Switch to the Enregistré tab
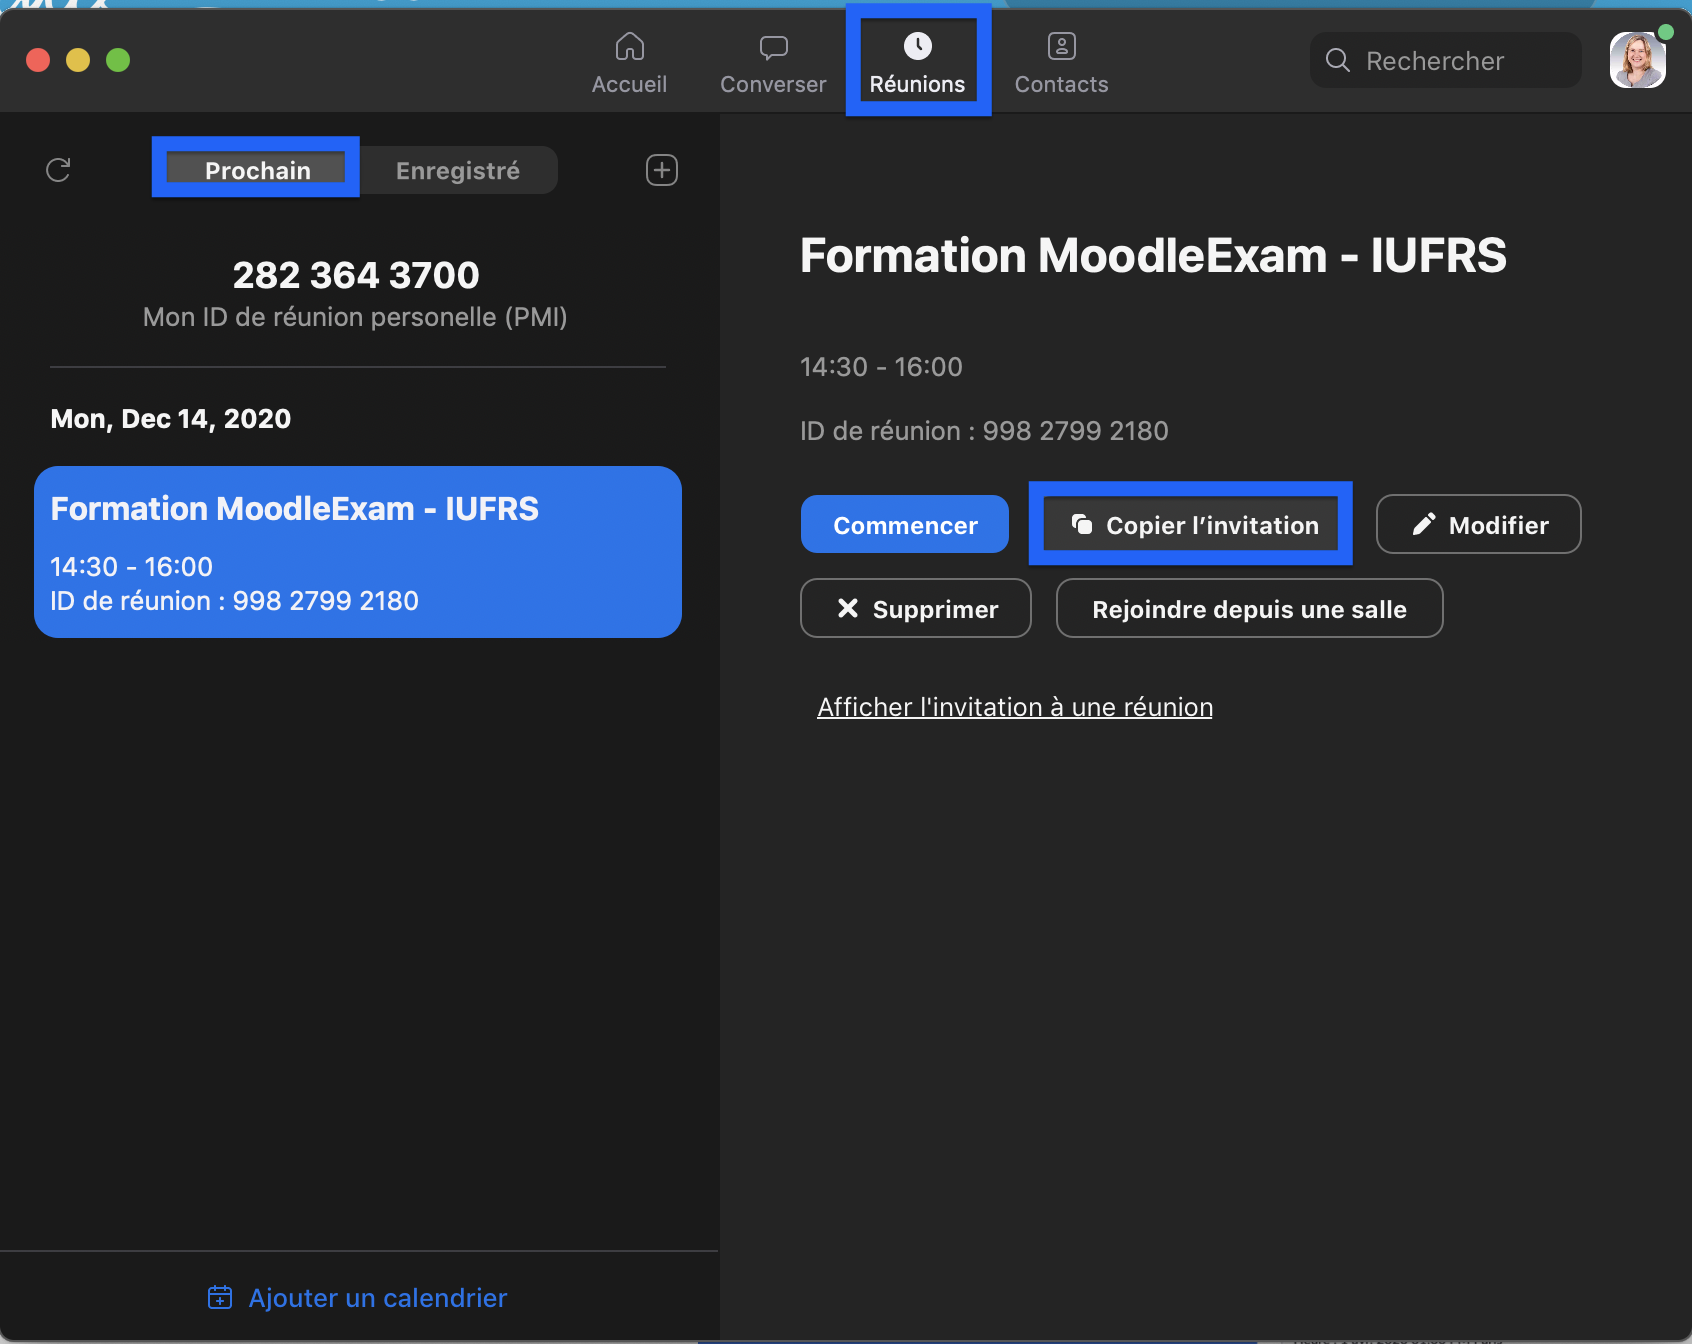 tap(457, 170)
